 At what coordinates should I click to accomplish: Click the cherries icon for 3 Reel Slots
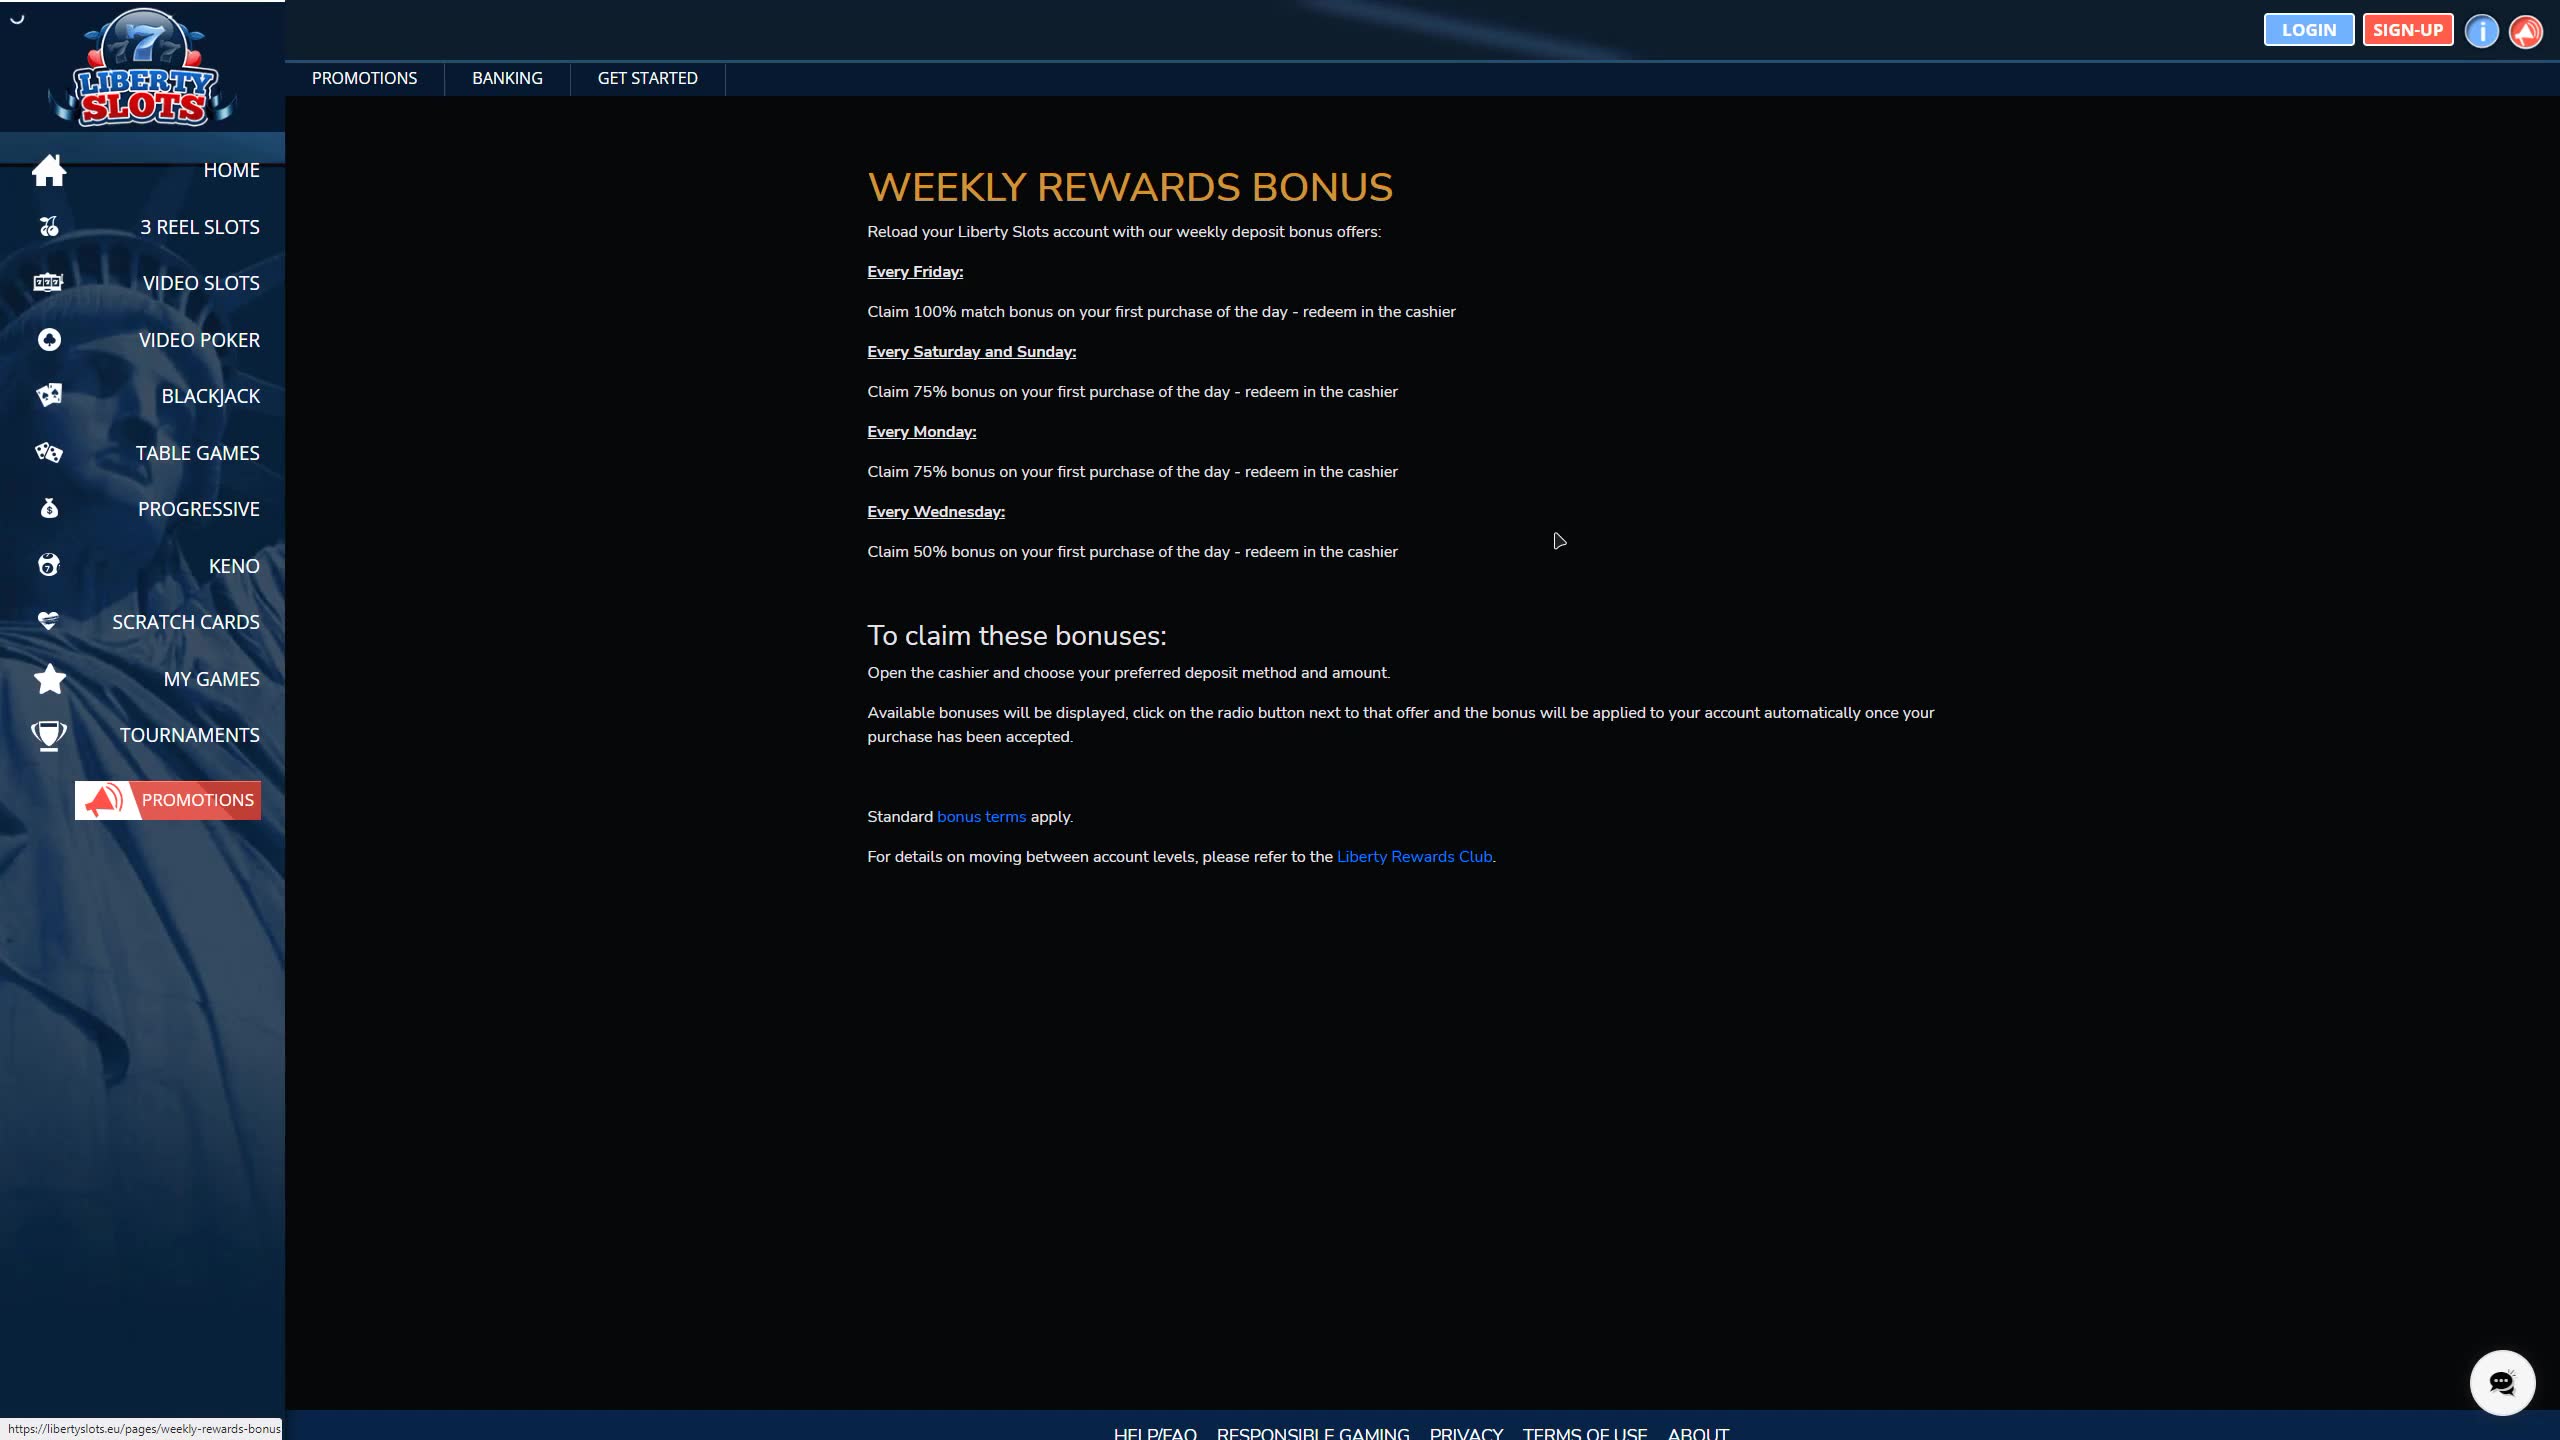click(48, 227)
